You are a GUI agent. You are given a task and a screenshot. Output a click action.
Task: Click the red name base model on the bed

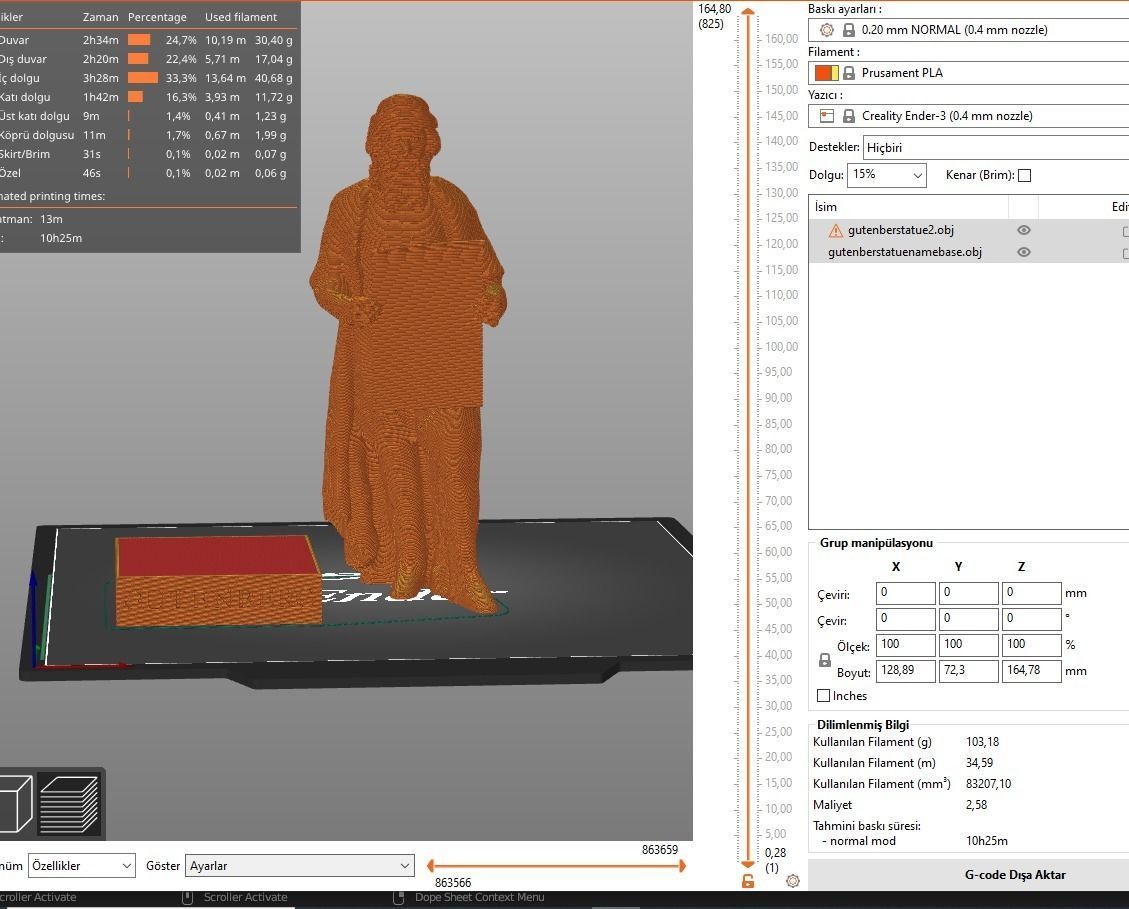[217, 581]
